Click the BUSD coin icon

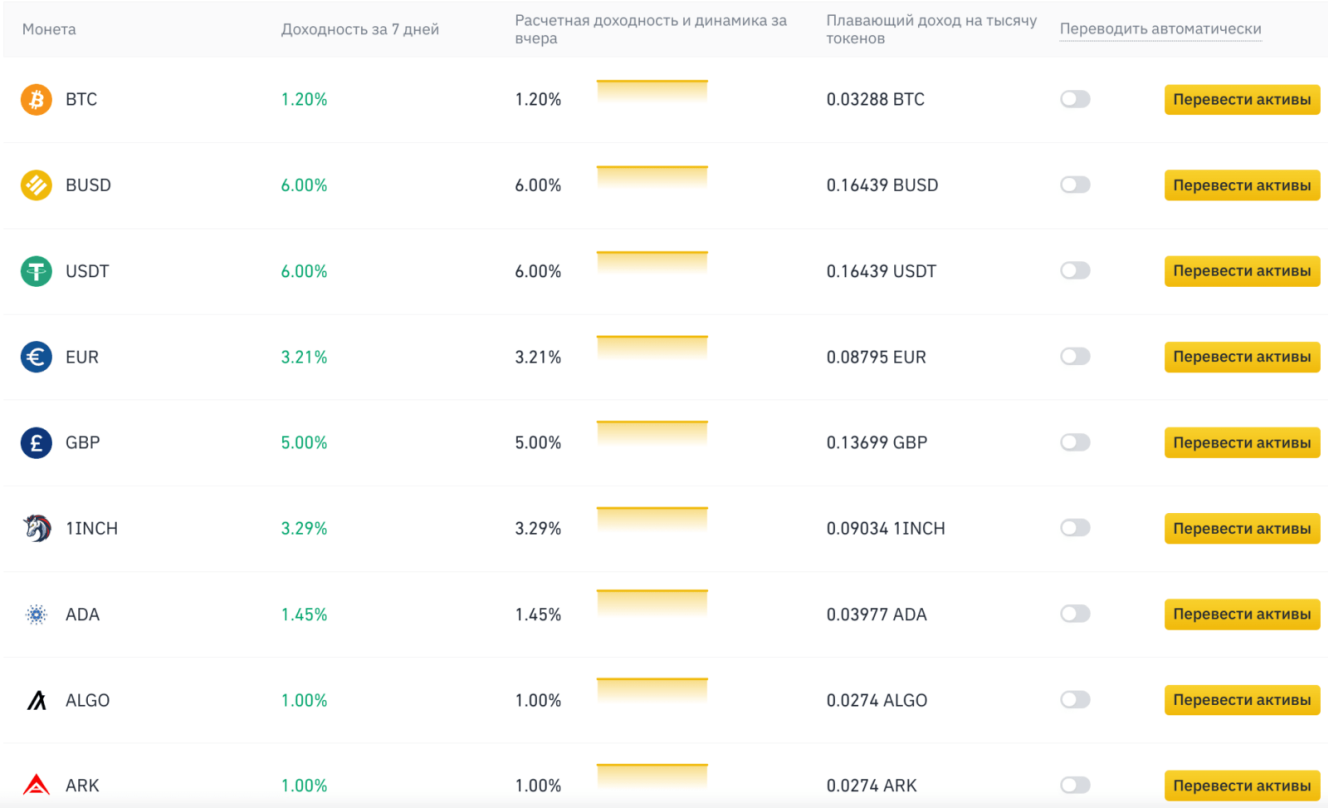pyautogui.click(x=36, y=185)
